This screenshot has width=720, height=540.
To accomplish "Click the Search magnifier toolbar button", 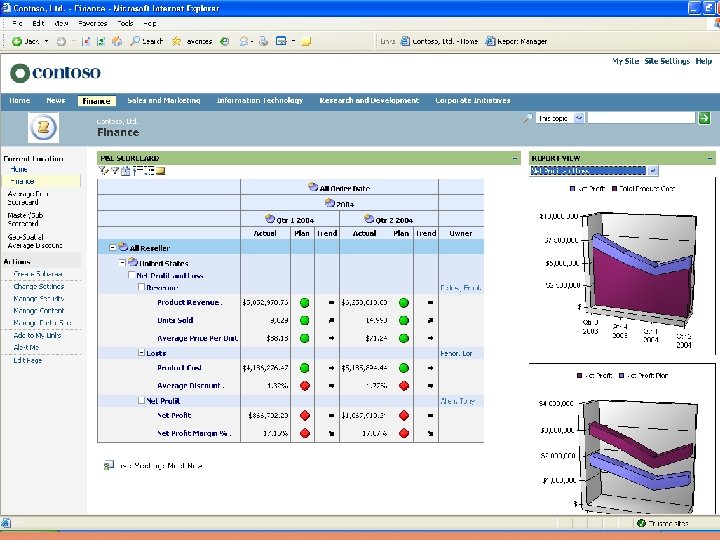I will (x=146, y=41).
